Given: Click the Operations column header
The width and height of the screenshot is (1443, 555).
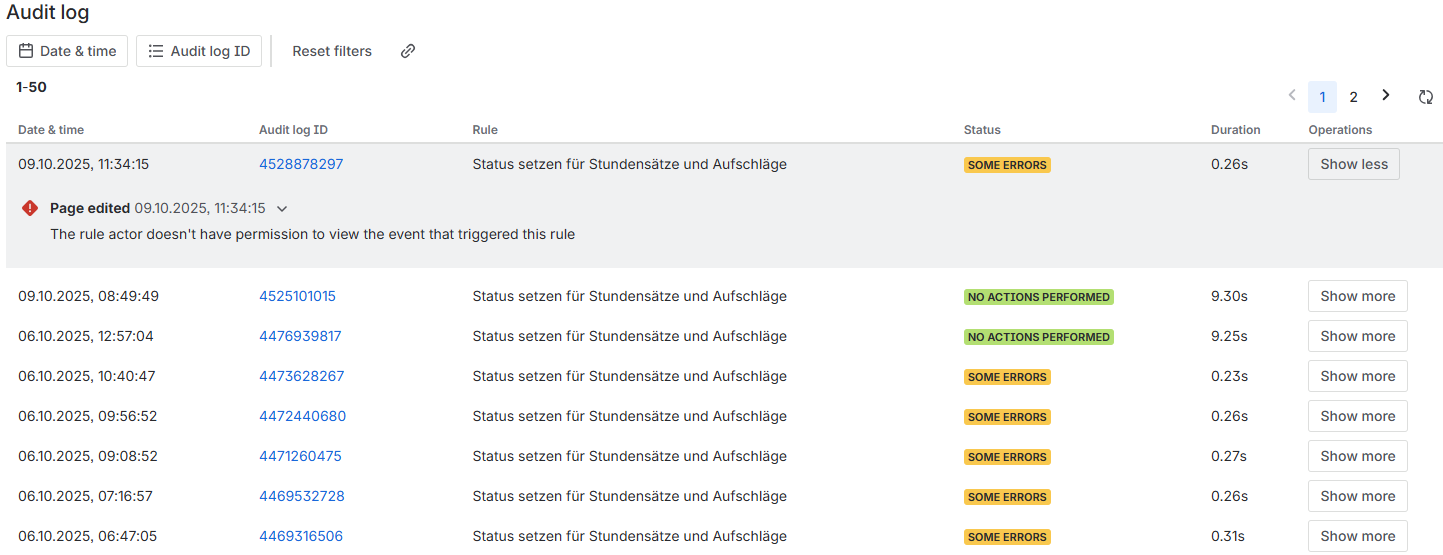Looking at the screenshot, I should pyautogui.click(x=1340, y=130).
